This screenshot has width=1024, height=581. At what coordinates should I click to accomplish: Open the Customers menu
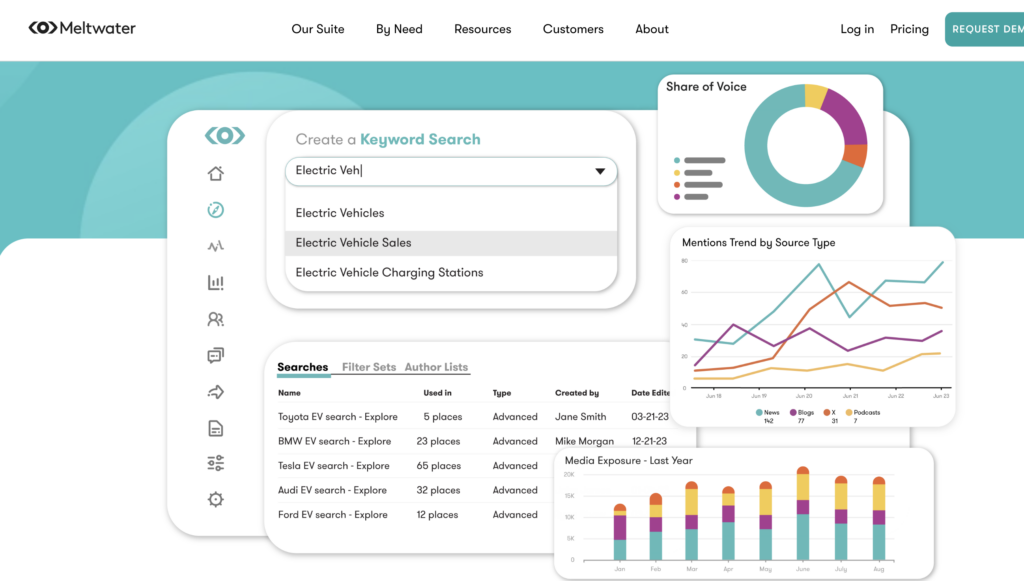[573, 29]
